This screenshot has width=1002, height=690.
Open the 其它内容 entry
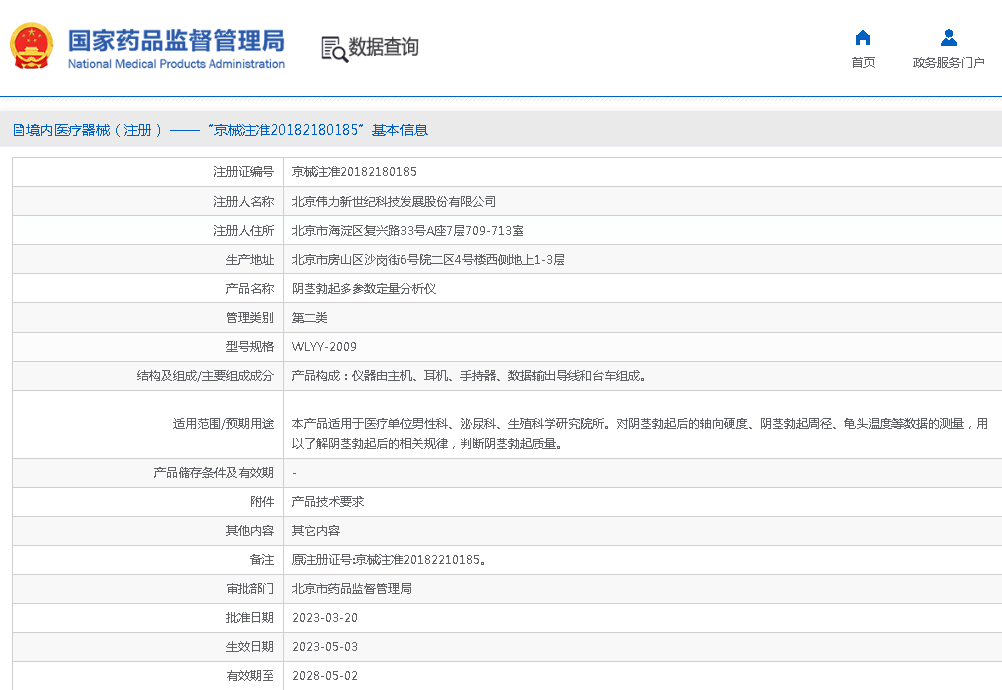coord(315,531)
